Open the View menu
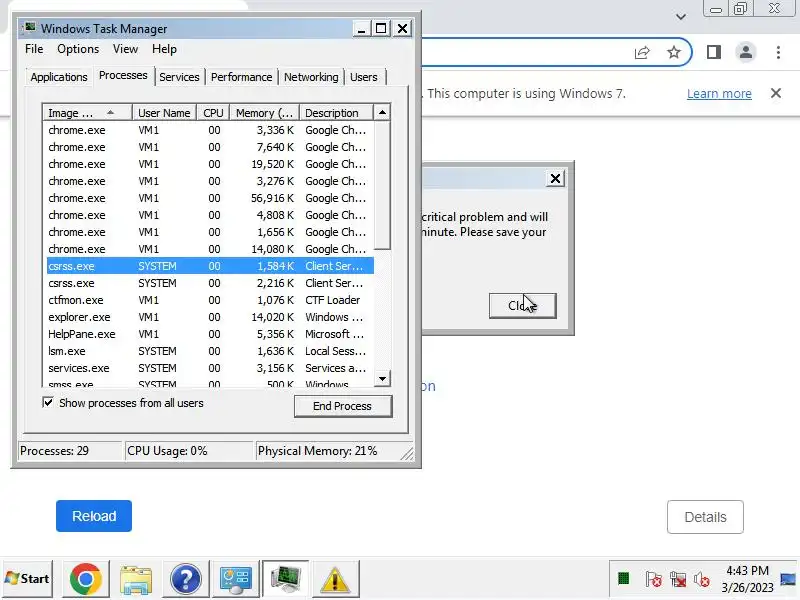 click(x=126, y=49)
